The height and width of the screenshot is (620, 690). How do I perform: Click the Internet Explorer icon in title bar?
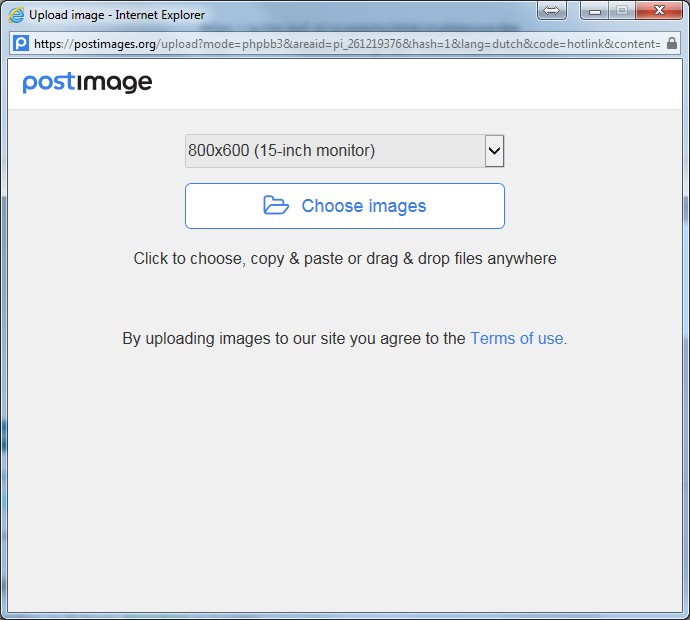click(x=16, y=15)
